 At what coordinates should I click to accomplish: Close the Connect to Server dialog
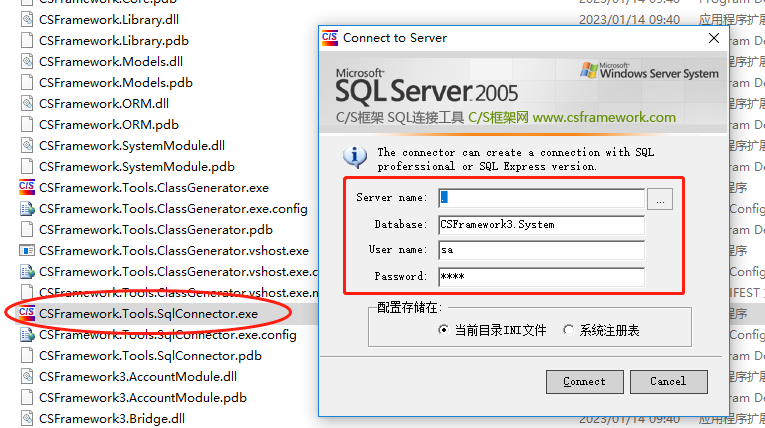pyautogui.click(x=714, y=38)
